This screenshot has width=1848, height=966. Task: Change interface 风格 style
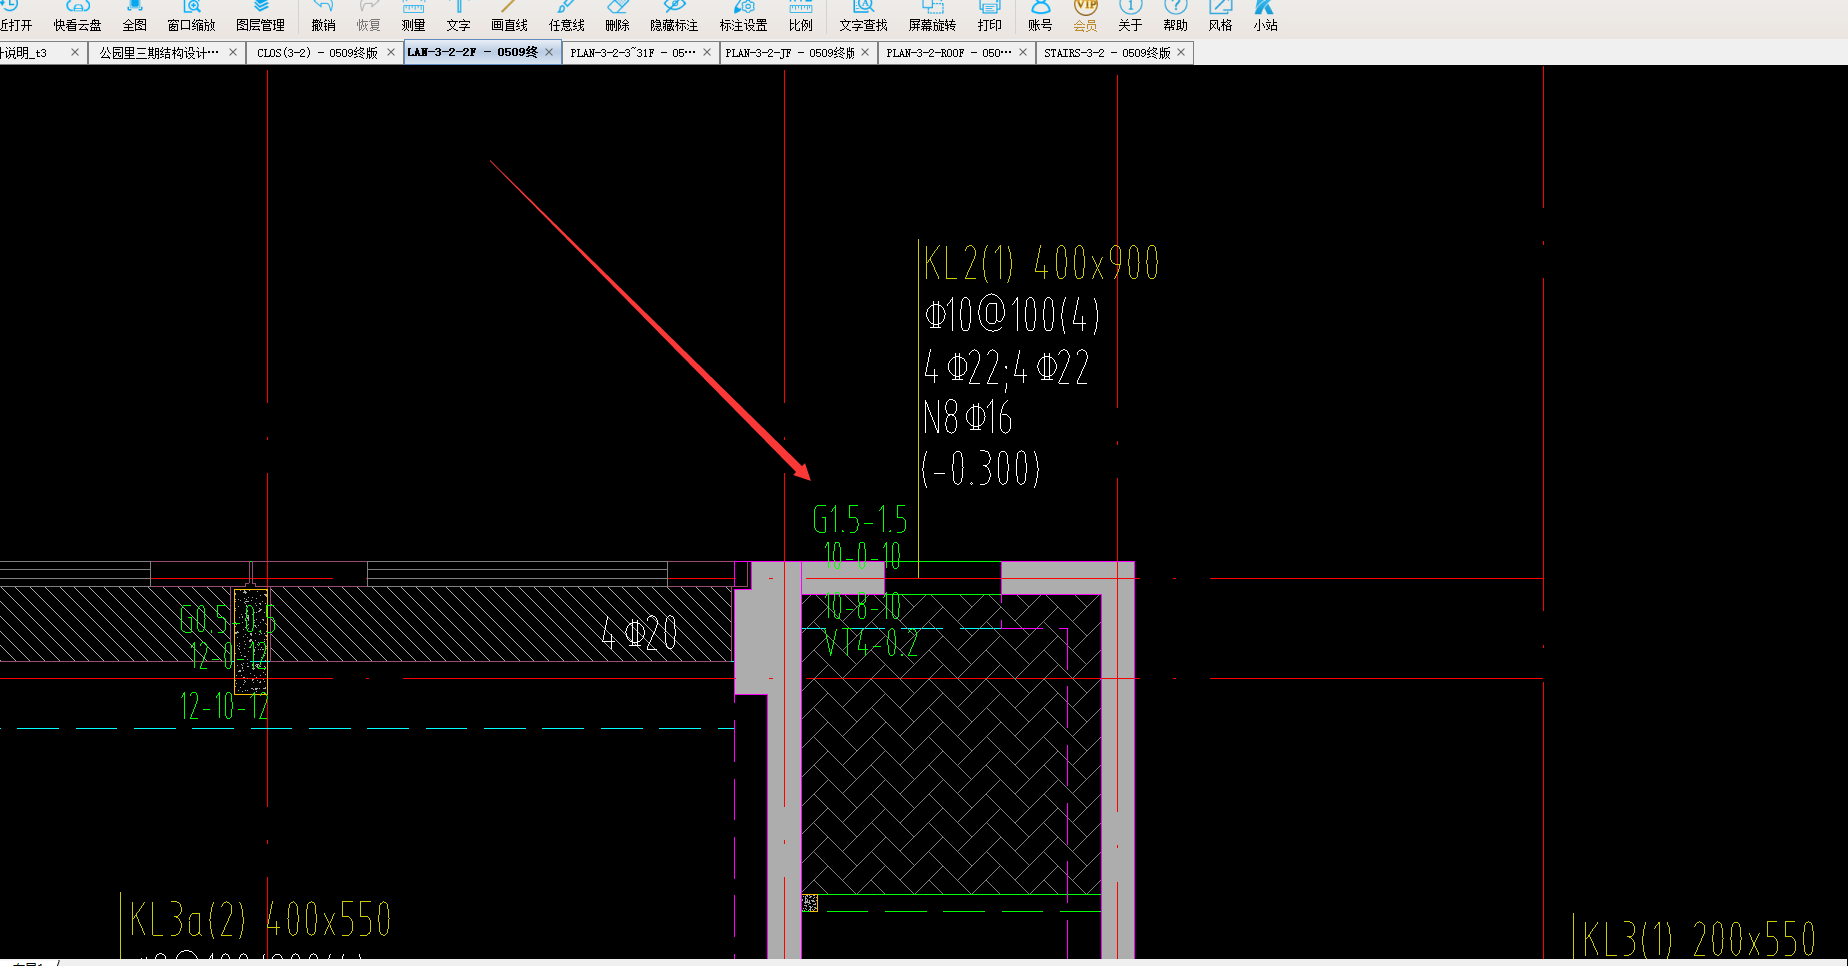click(1220, 16)
